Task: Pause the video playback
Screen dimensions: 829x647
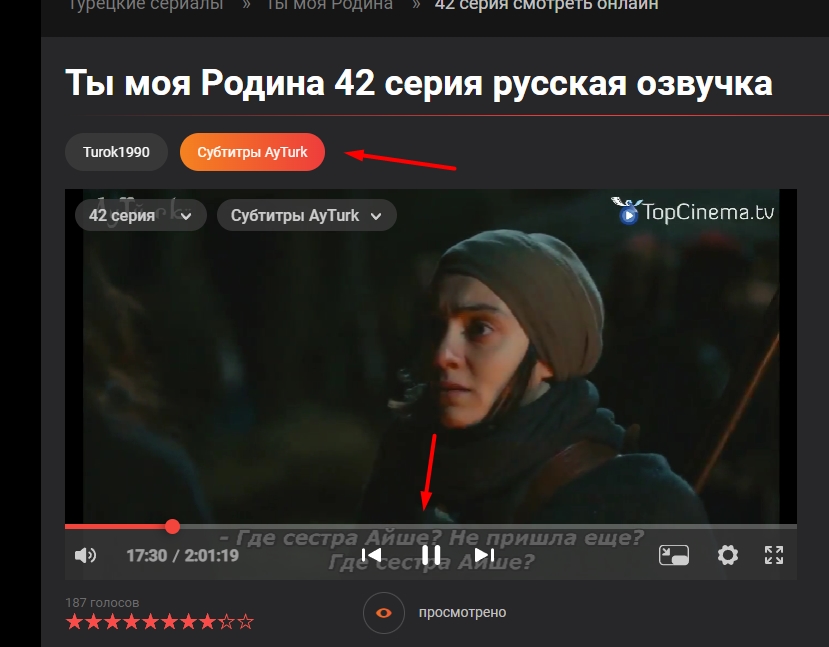Action: pos(431,555)
